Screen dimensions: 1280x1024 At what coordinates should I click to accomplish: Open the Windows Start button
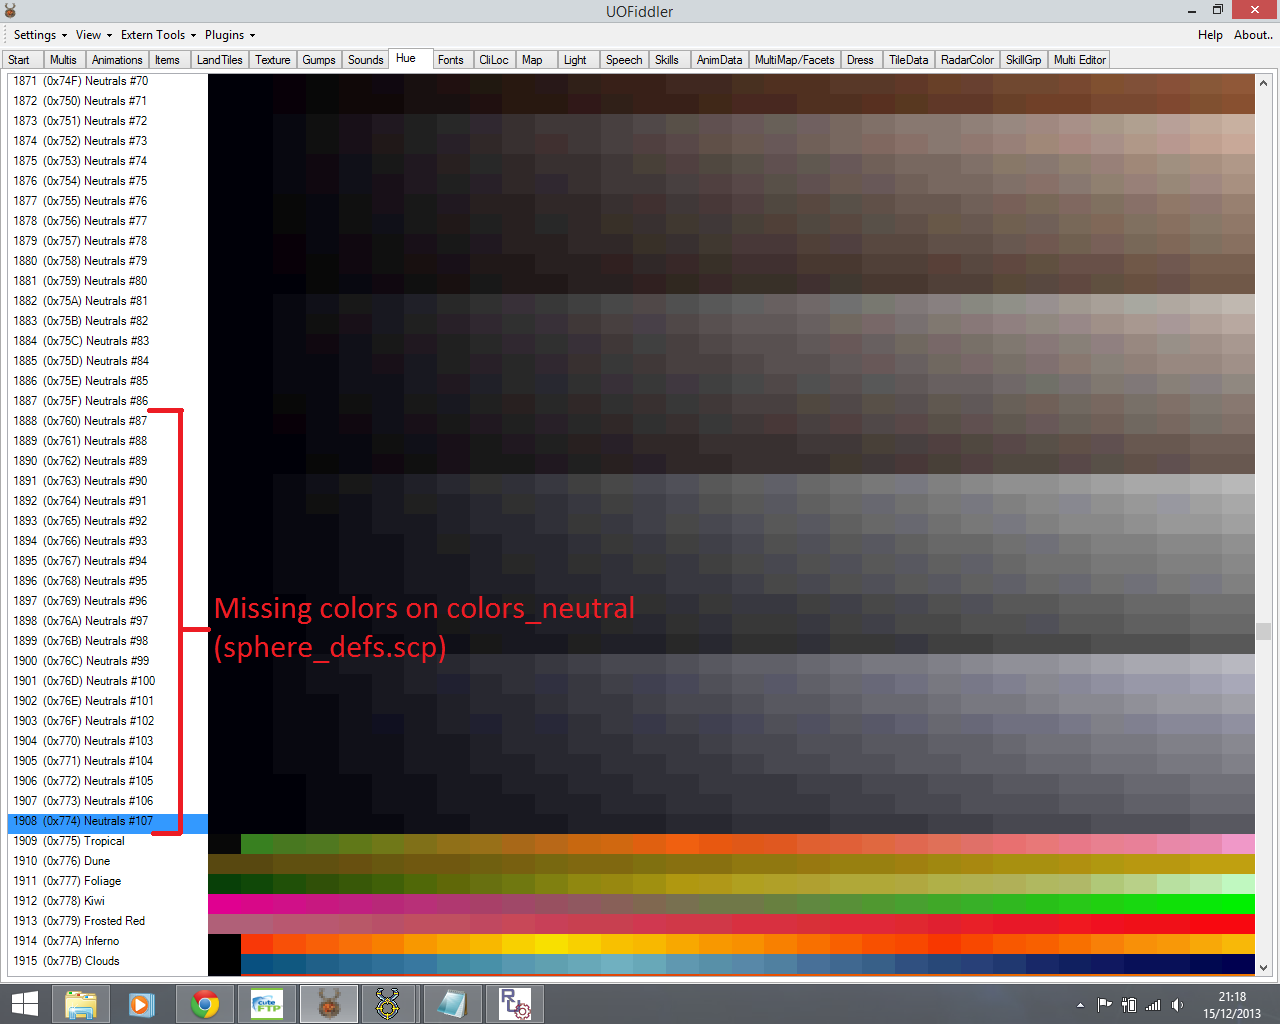coord(24,1004)
